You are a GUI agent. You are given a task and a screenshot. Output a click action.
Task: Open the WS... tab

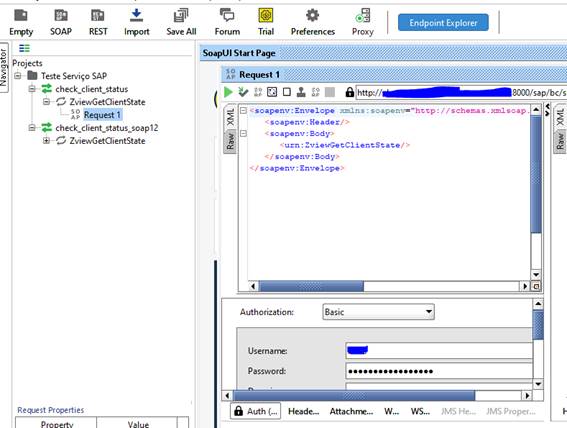(420, 411)
